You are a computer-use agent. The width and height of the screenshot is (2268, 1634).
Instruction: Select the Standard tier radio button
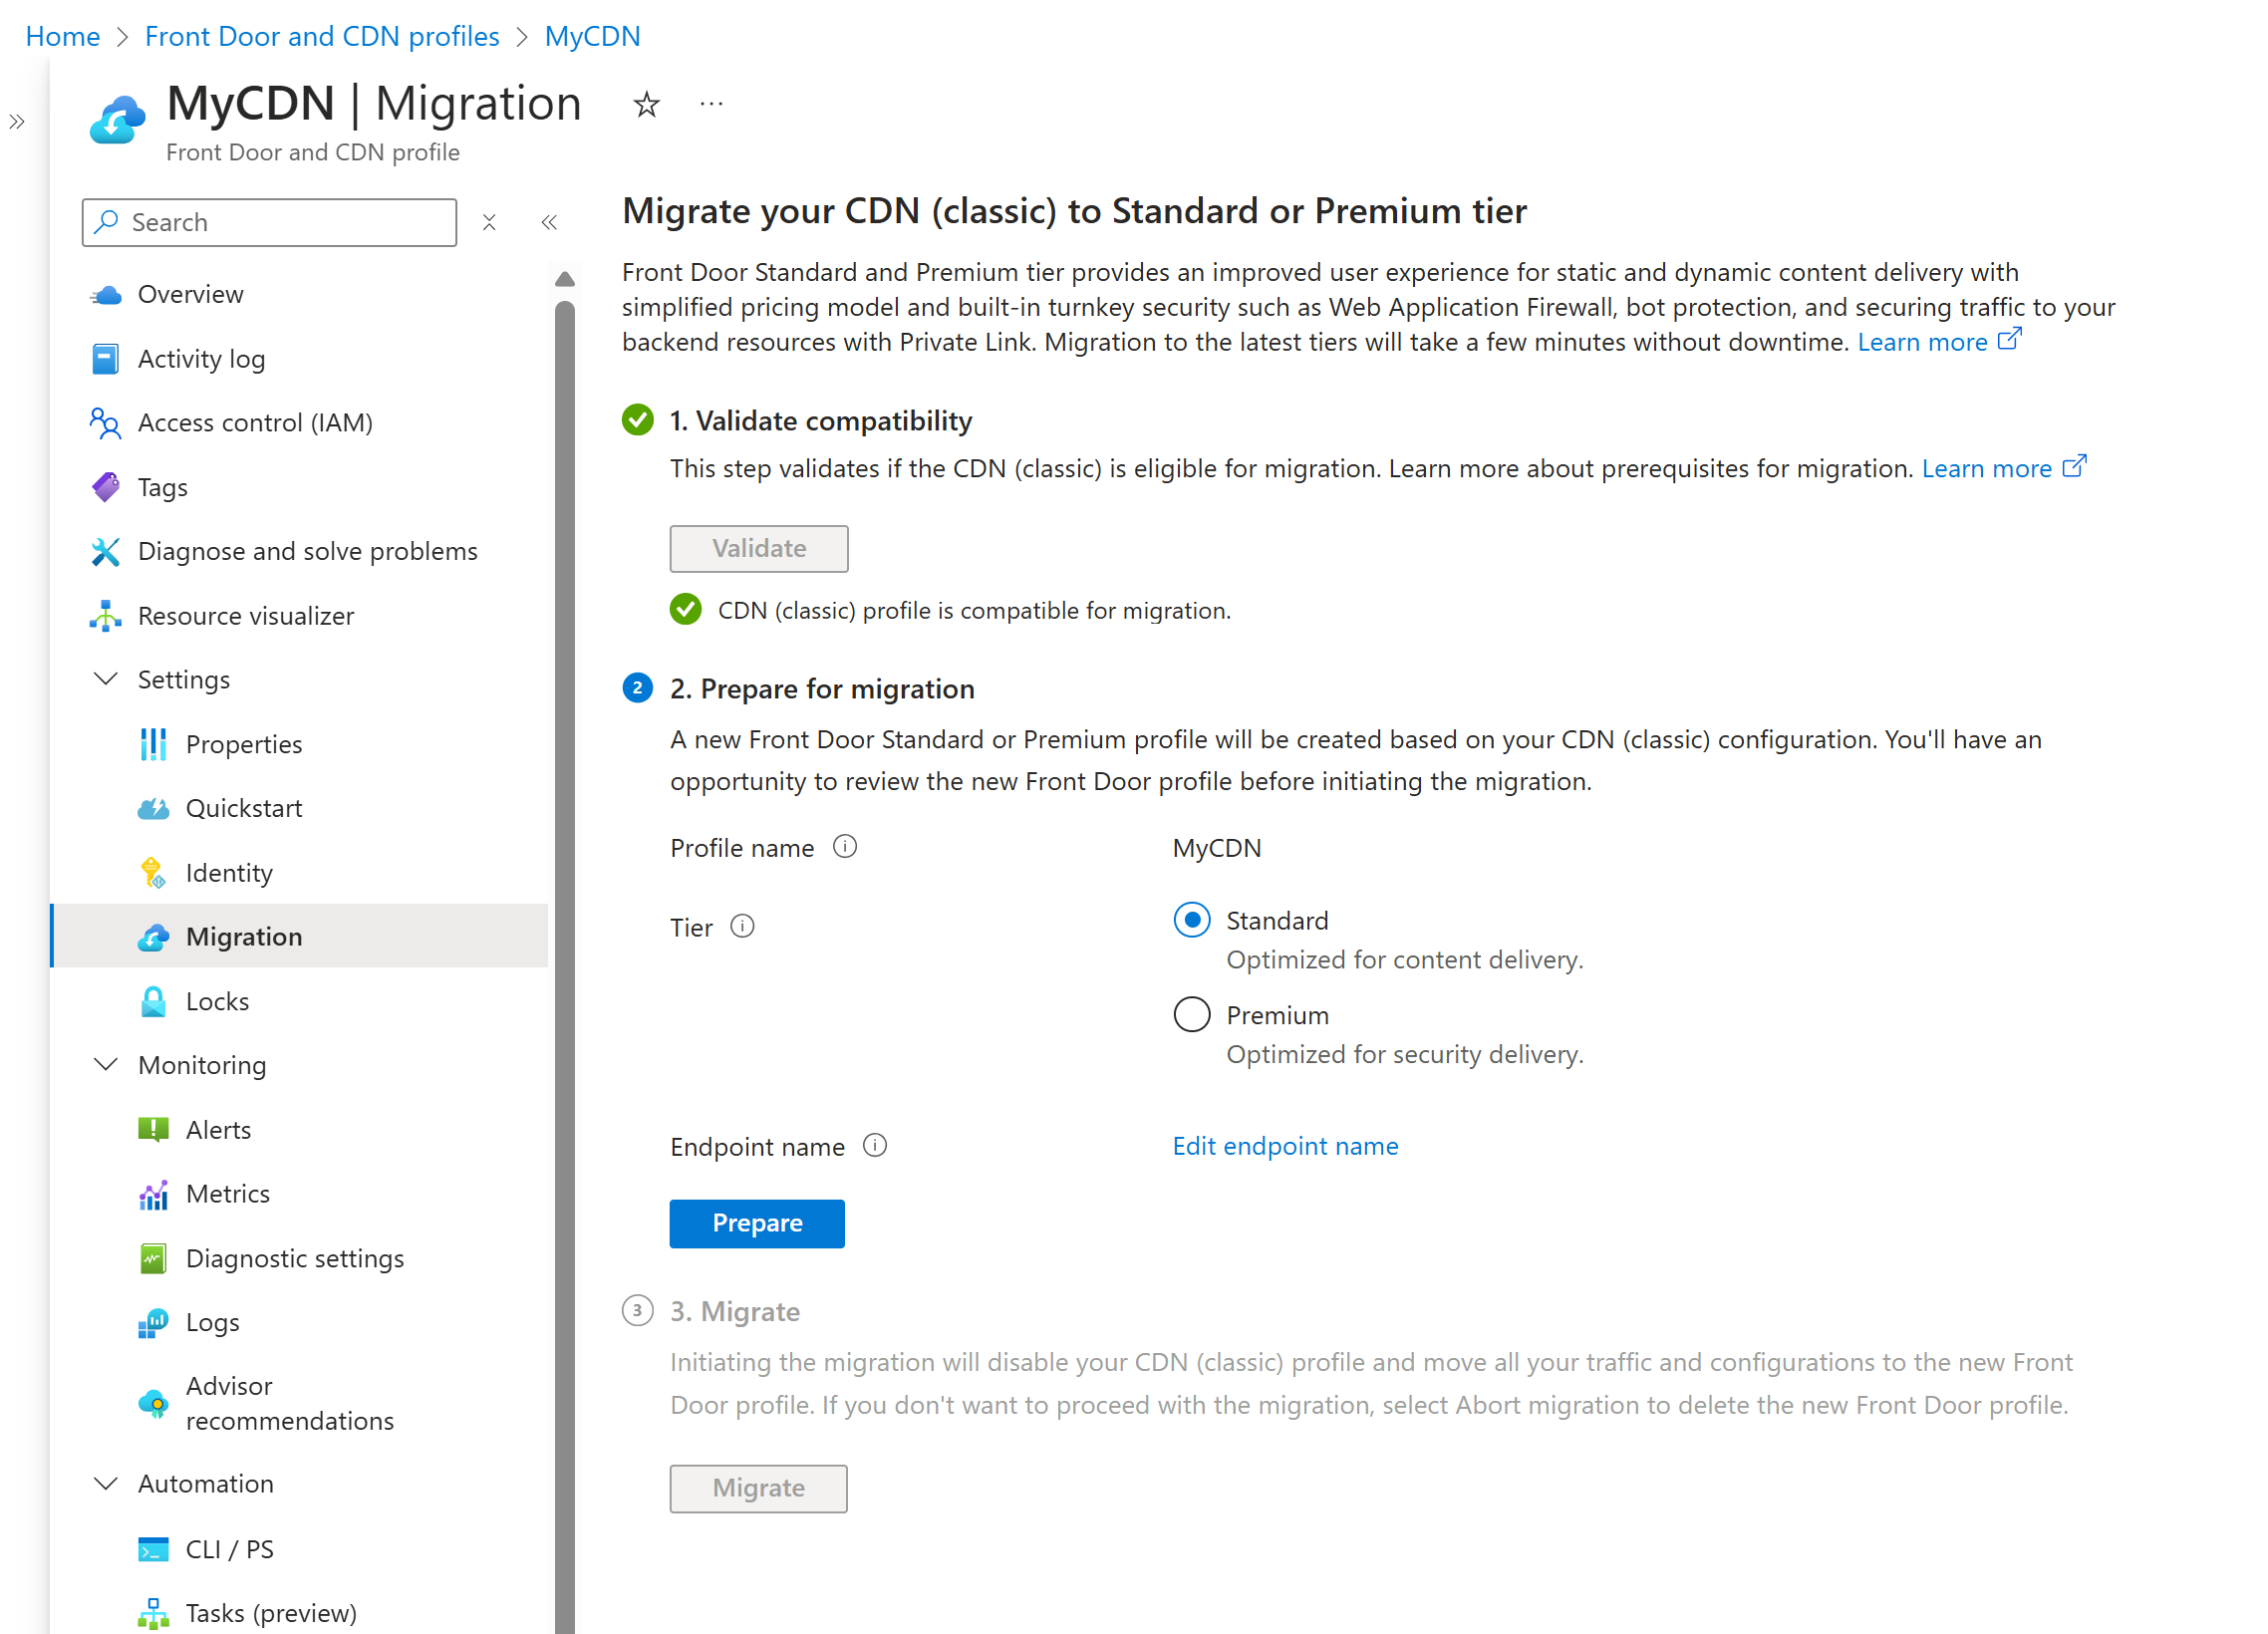(1192, 919)
